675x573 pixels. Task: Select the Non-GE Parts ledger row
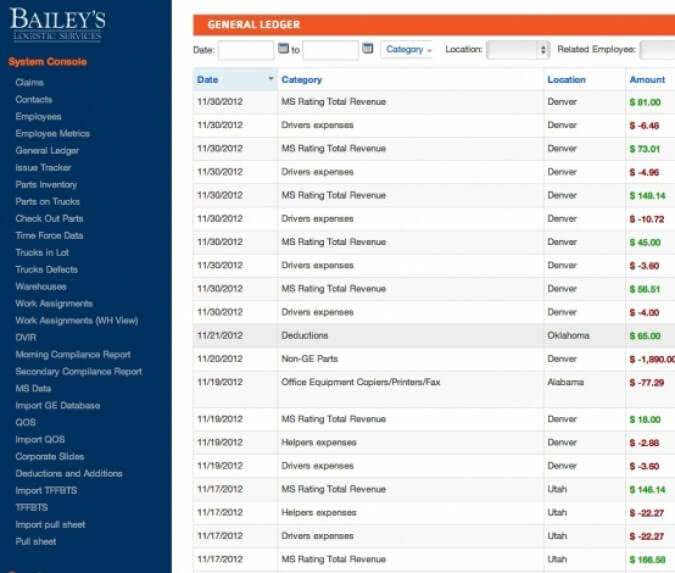(434, 359)
